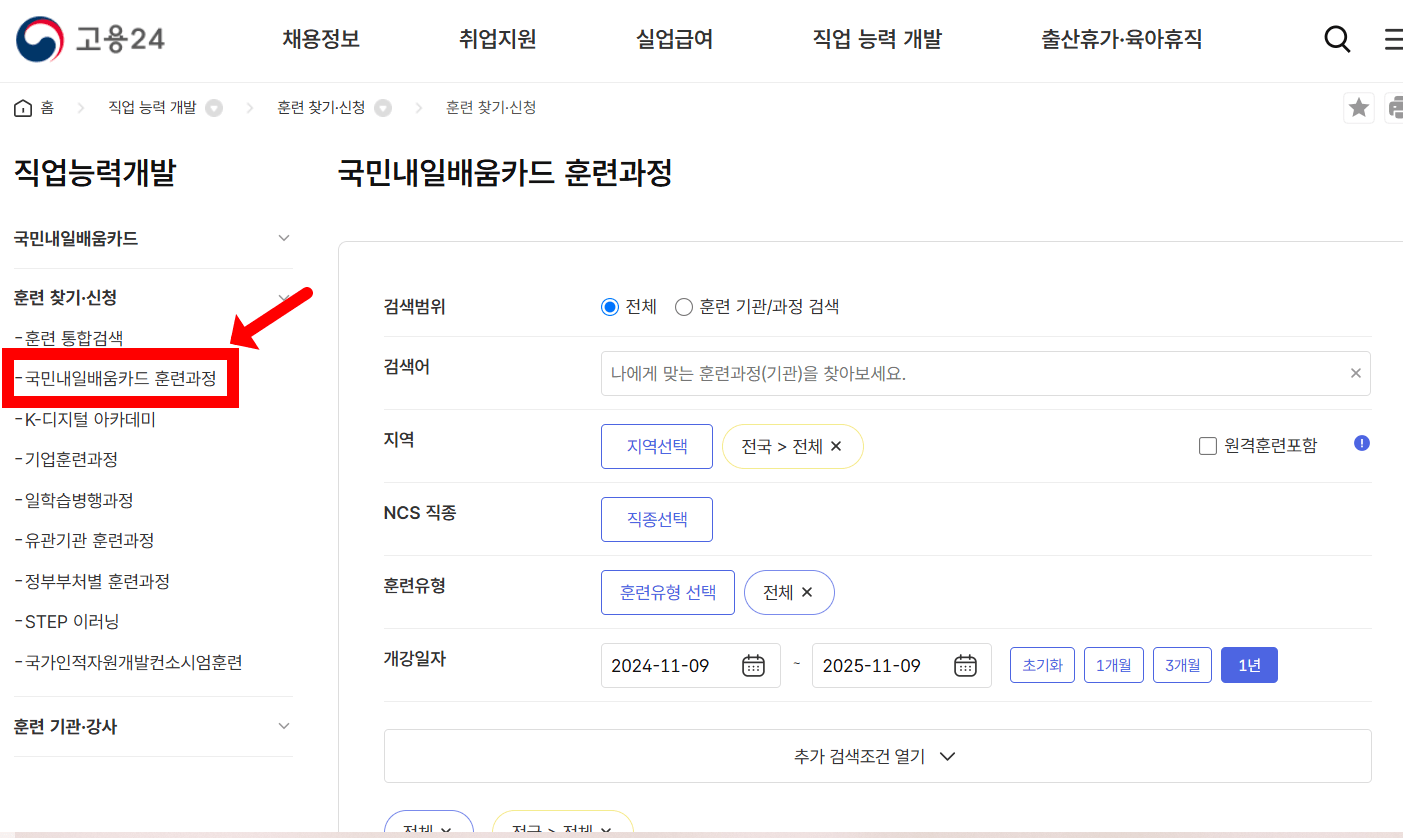Clear the search keyword with X icon
The height and width of the screenshot is (838, 1403).
pos(1356,373)
